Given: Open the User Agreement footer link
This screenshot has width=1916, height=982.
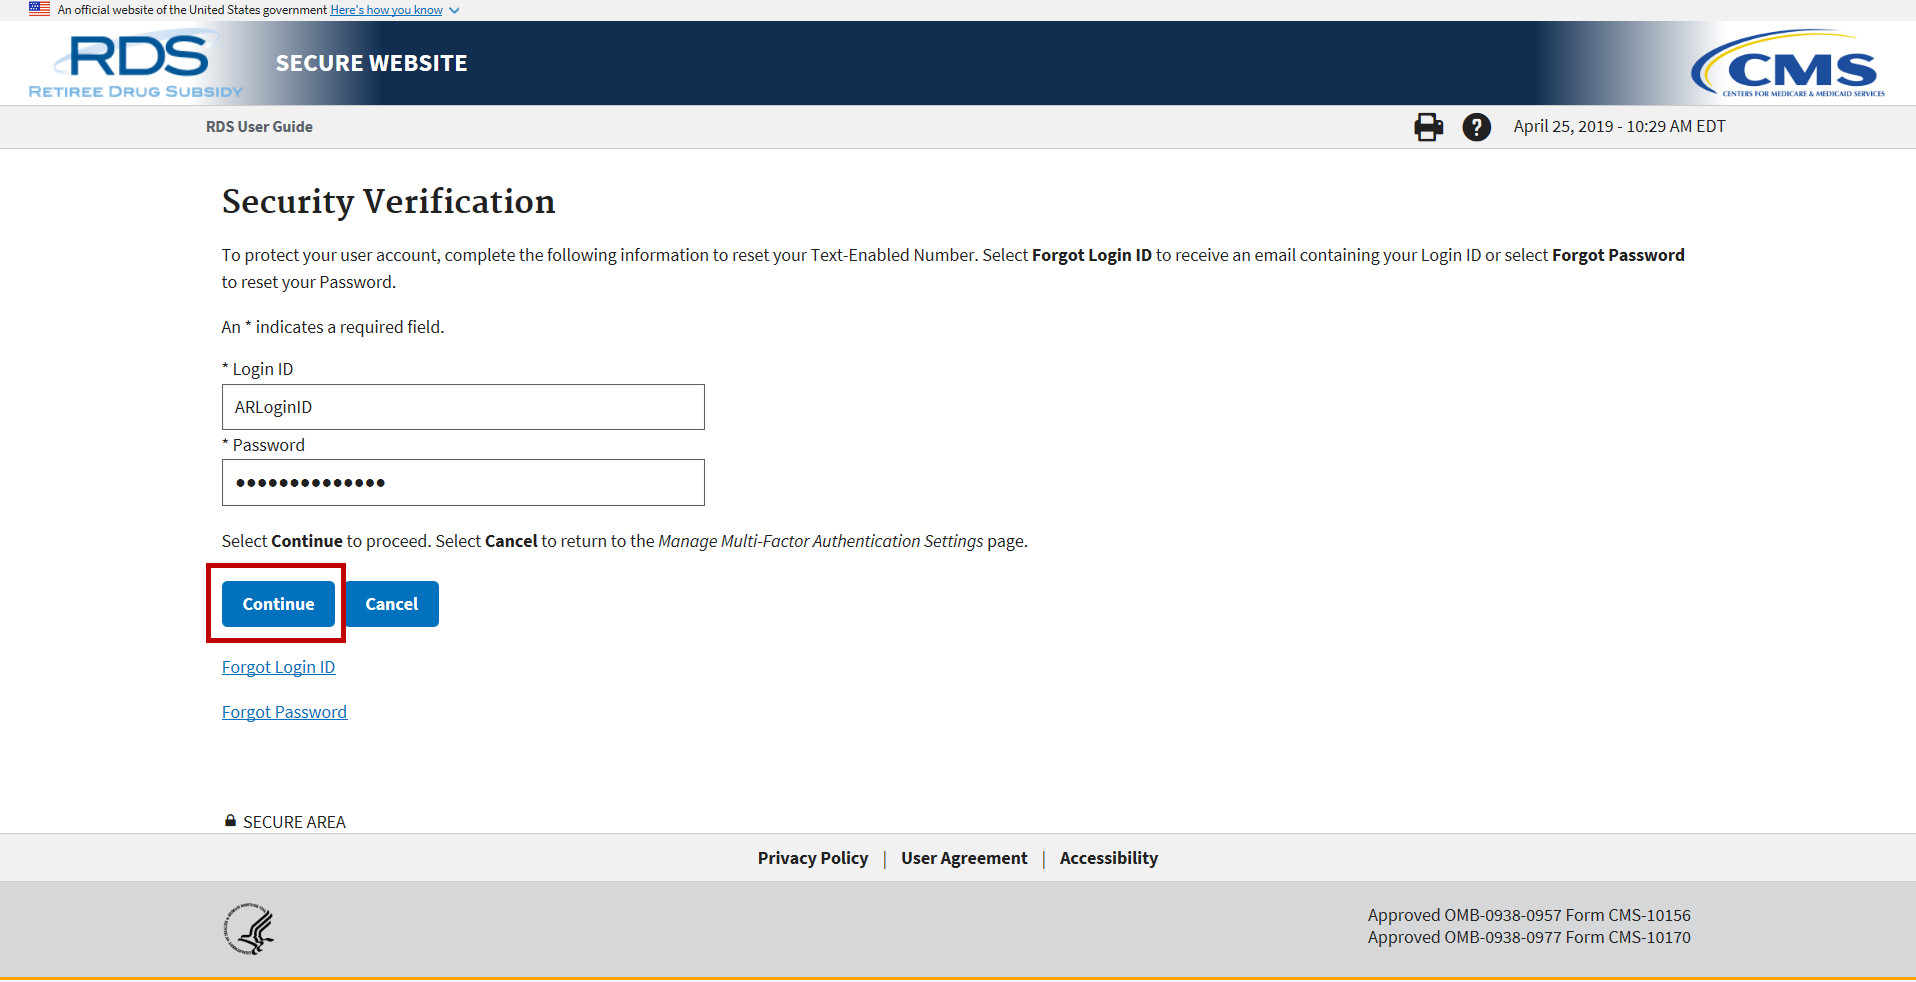Looking at the screenshot, I should (963, 858).
